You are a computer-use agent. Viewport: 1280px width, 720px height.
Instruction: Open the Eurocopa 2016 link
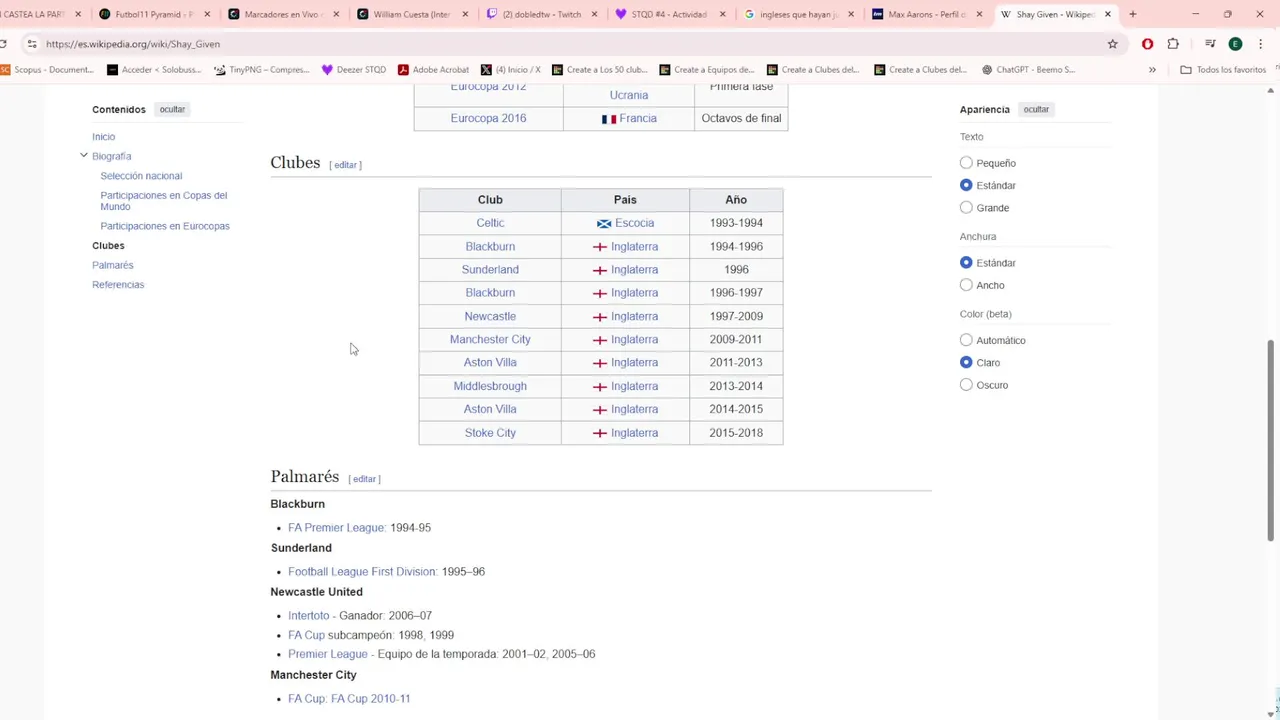pyautogui.click(x=488, y=118)
